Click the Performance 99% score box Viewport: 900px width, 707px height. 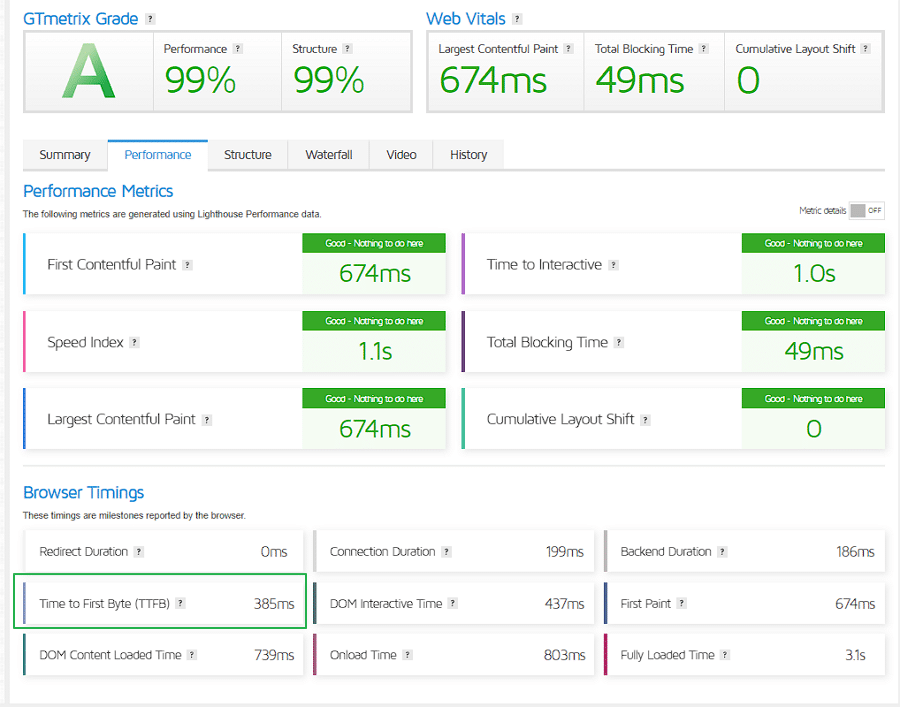[216, 71]
